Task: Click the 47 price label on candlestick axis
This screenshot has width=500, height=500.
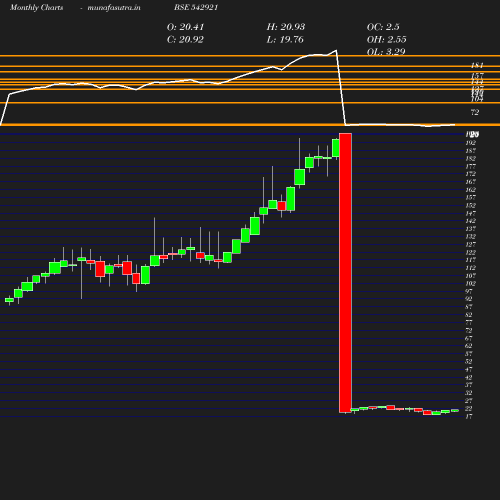Action: [469, 369]
